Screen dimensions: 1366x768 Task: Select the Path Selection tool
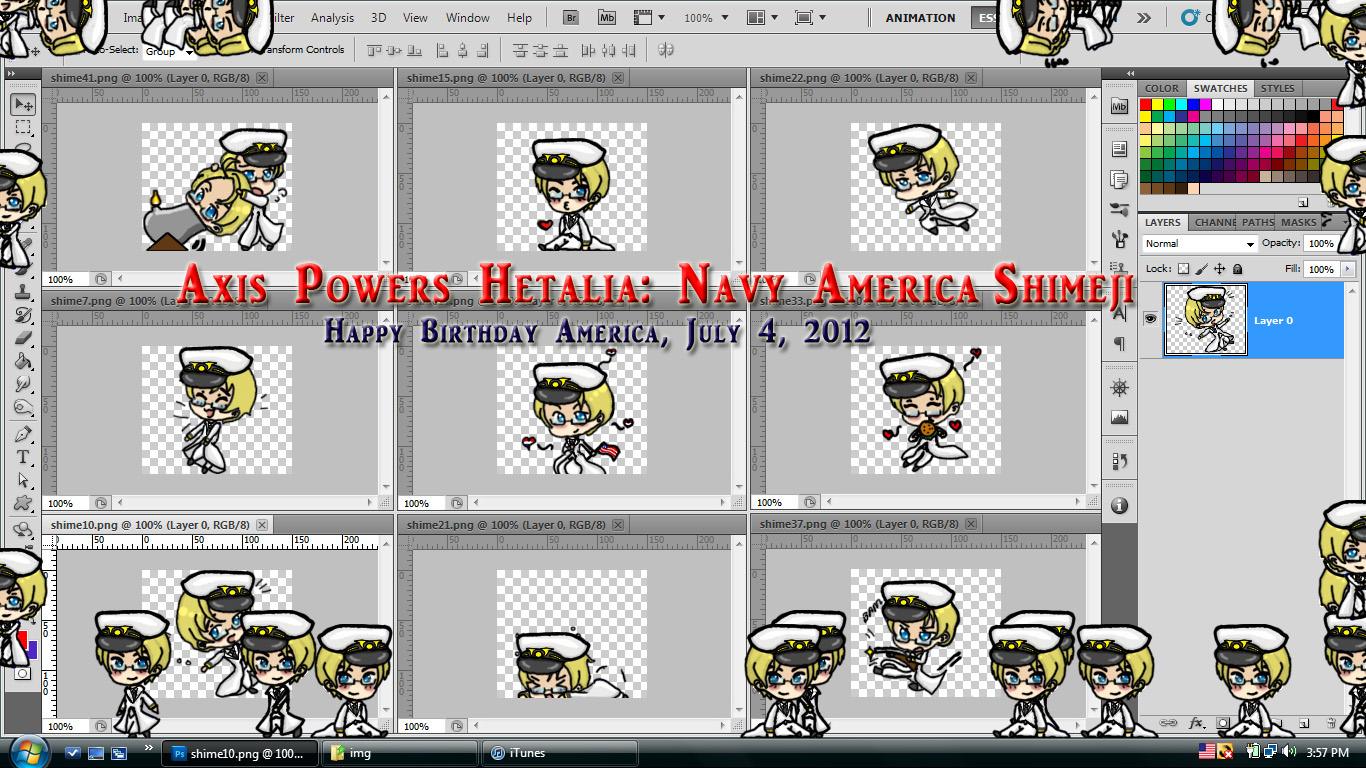[23, 480]
